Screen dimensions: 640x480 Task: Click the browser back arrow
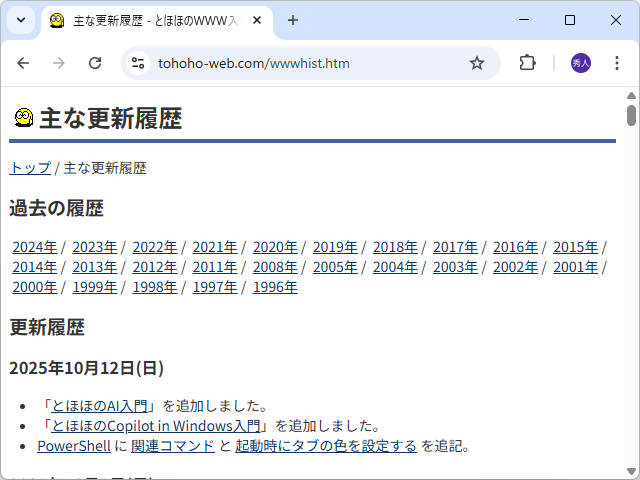(23, 63)
